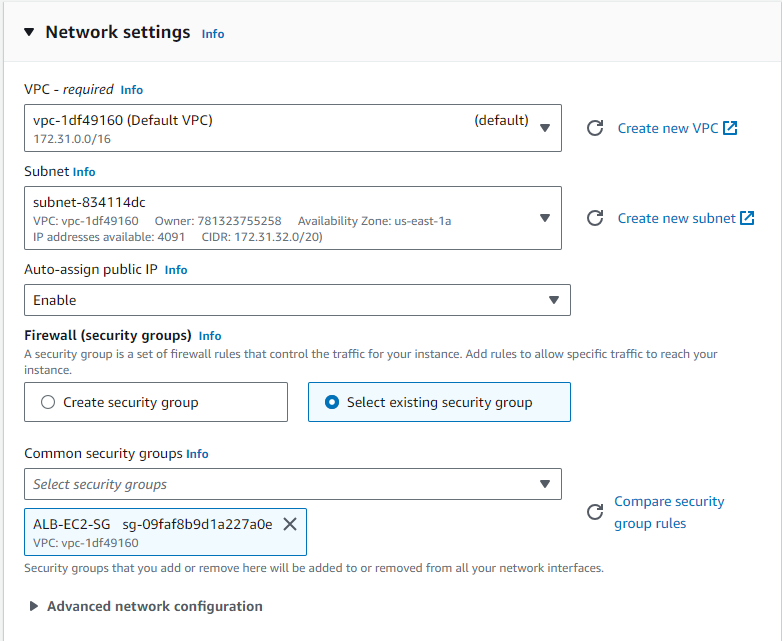The height and width of the screenshot is (641, 782).
Task: Open Info link next to Network settings
Action: [x=213, y=34]
